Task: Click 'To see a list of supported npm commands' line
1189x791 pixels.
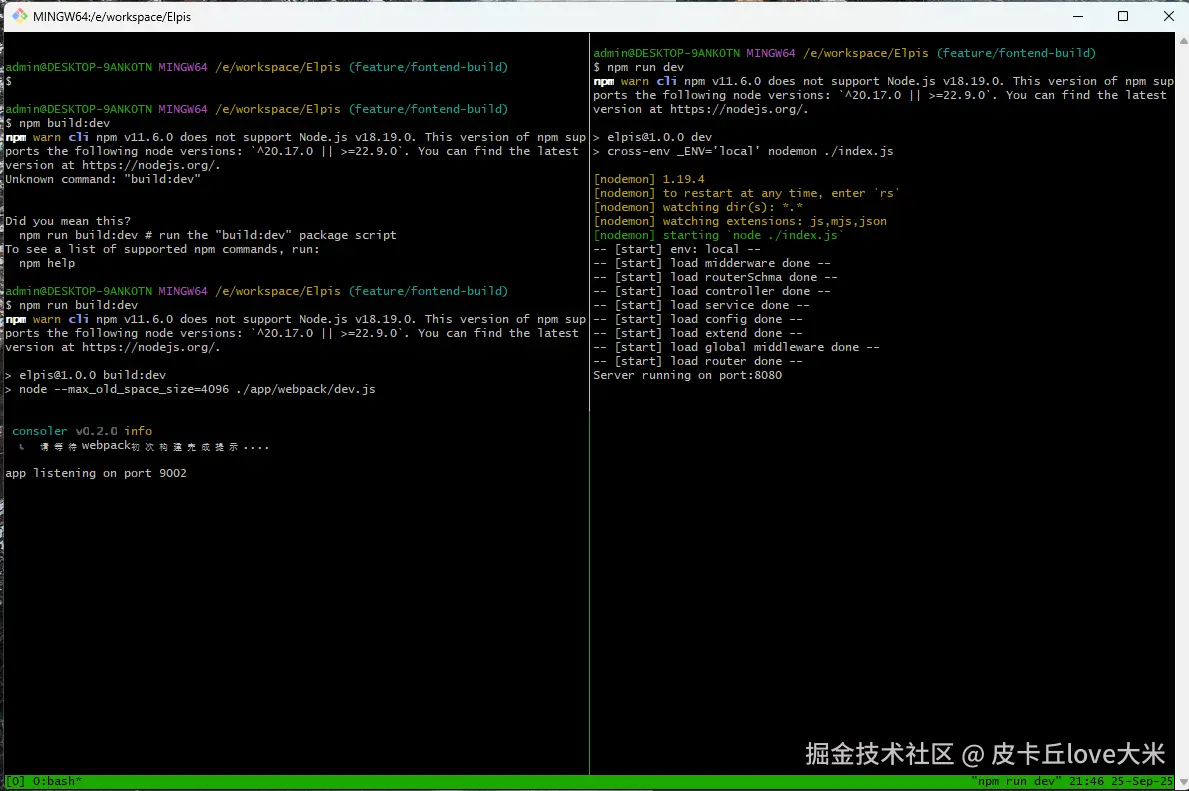Action: tap(162, 250)
